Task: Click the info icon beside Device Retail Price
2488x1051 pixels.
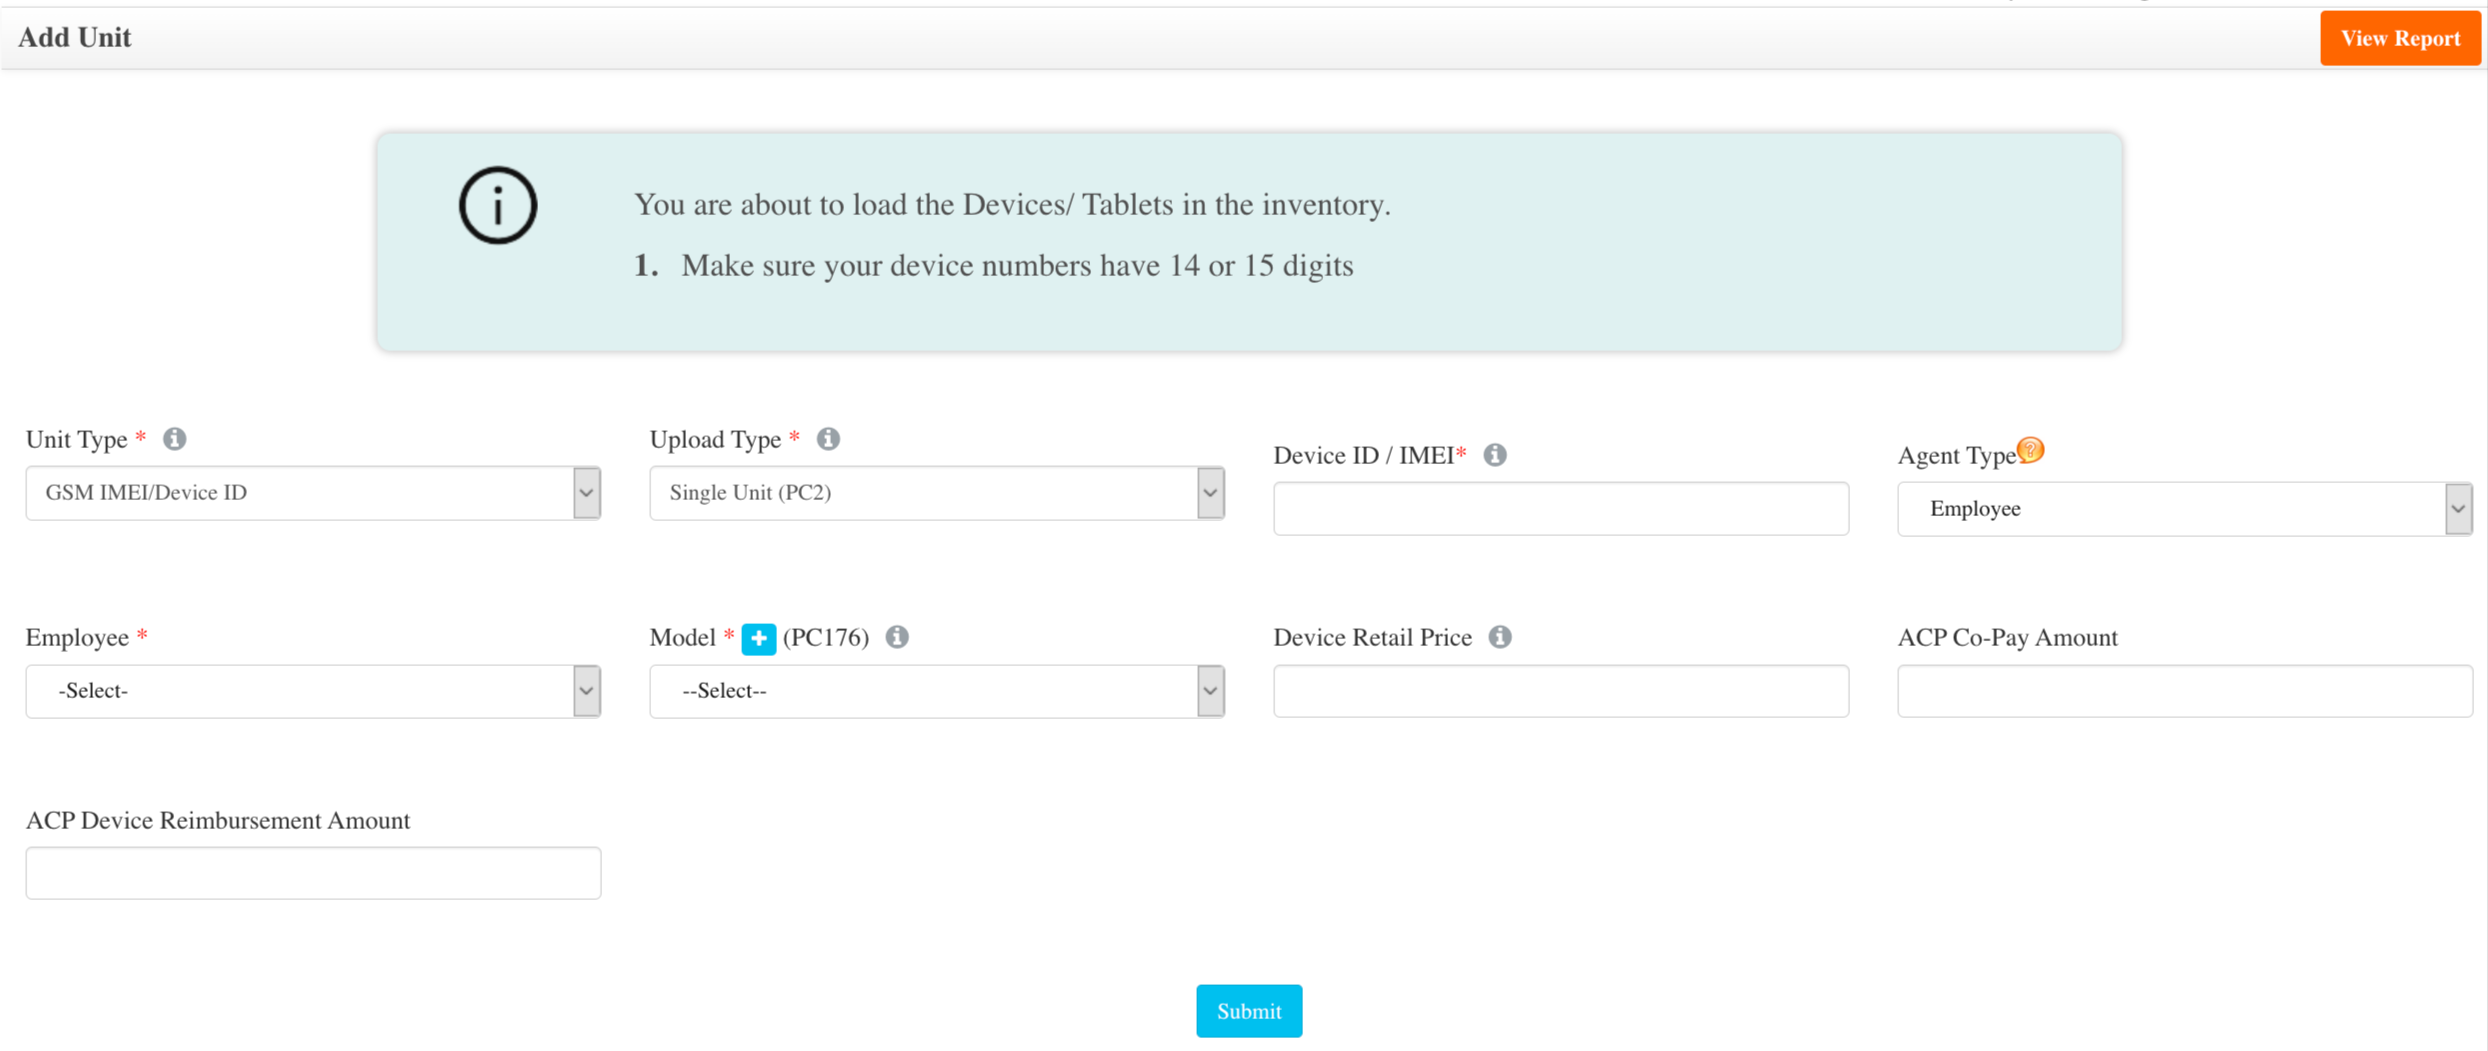Action: 1500,637
